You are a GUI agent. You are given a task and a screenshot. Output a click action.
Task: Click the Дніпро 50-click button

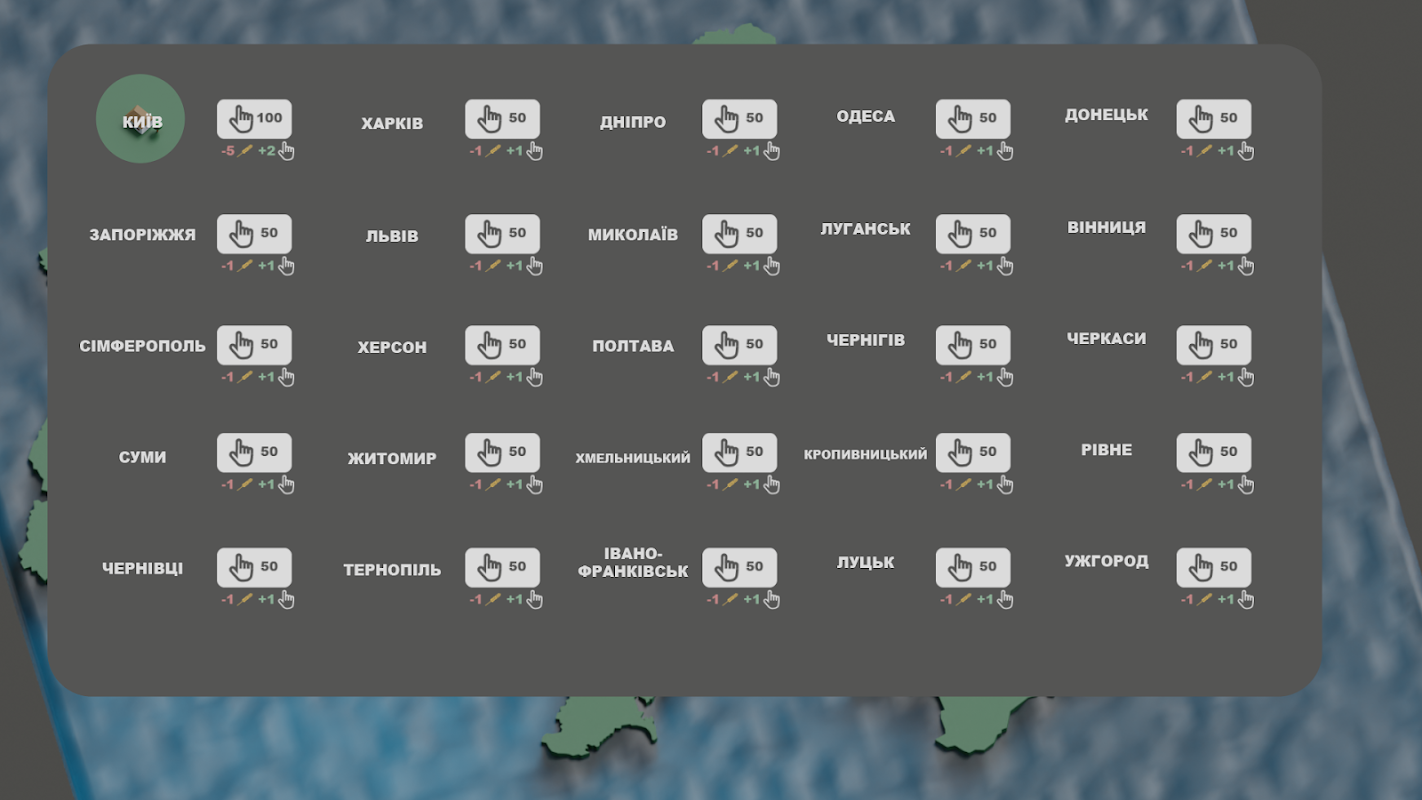coord(739,119)
